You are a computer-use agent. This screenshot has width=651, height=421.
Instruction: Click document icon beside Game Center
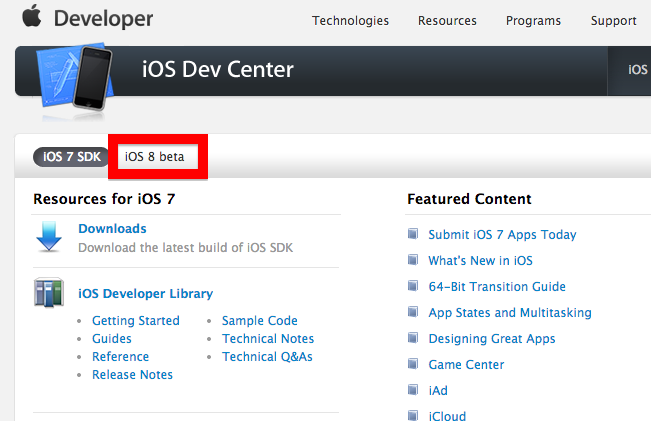(x=413, y=364)
